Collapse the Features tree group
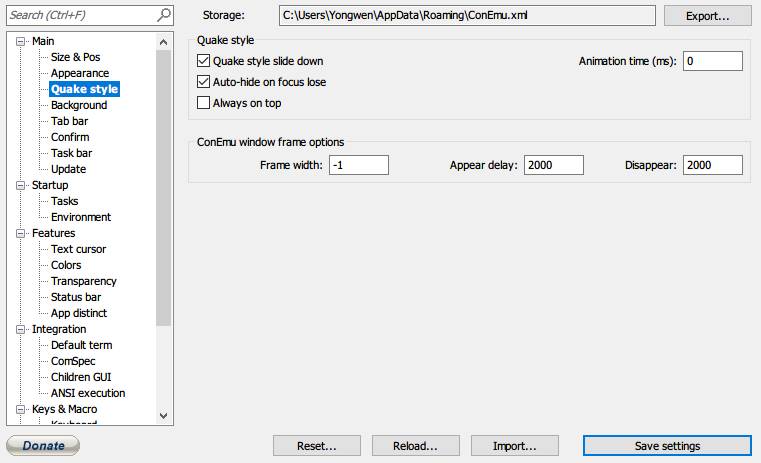The height and width of the screenshot is (463, 761). click(x=23, y=233)
